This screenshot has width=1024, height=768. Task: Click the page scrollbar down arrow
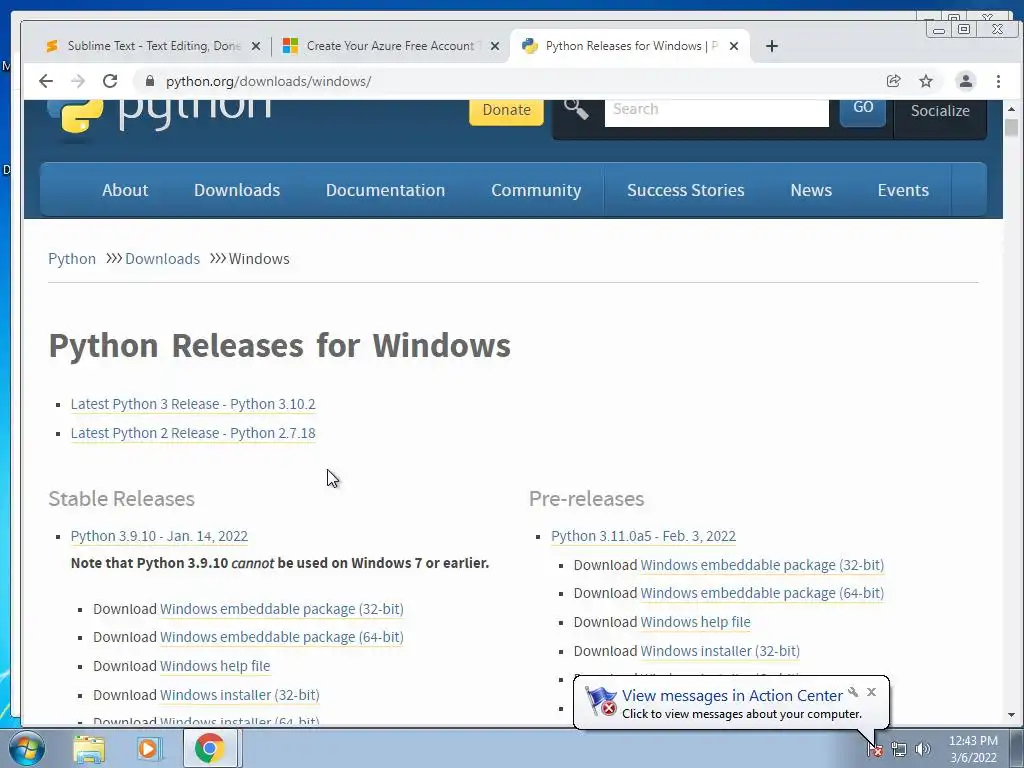[x=1012, y=715]
